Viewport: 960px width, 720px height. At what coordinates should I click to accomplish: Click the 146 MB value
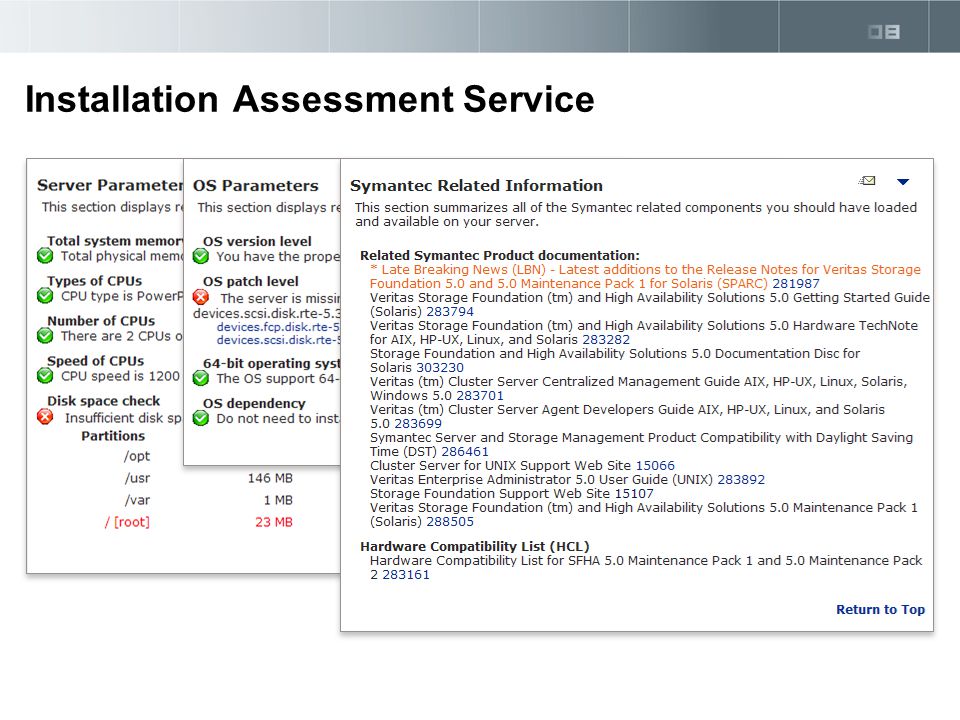[x=270, y=478]
